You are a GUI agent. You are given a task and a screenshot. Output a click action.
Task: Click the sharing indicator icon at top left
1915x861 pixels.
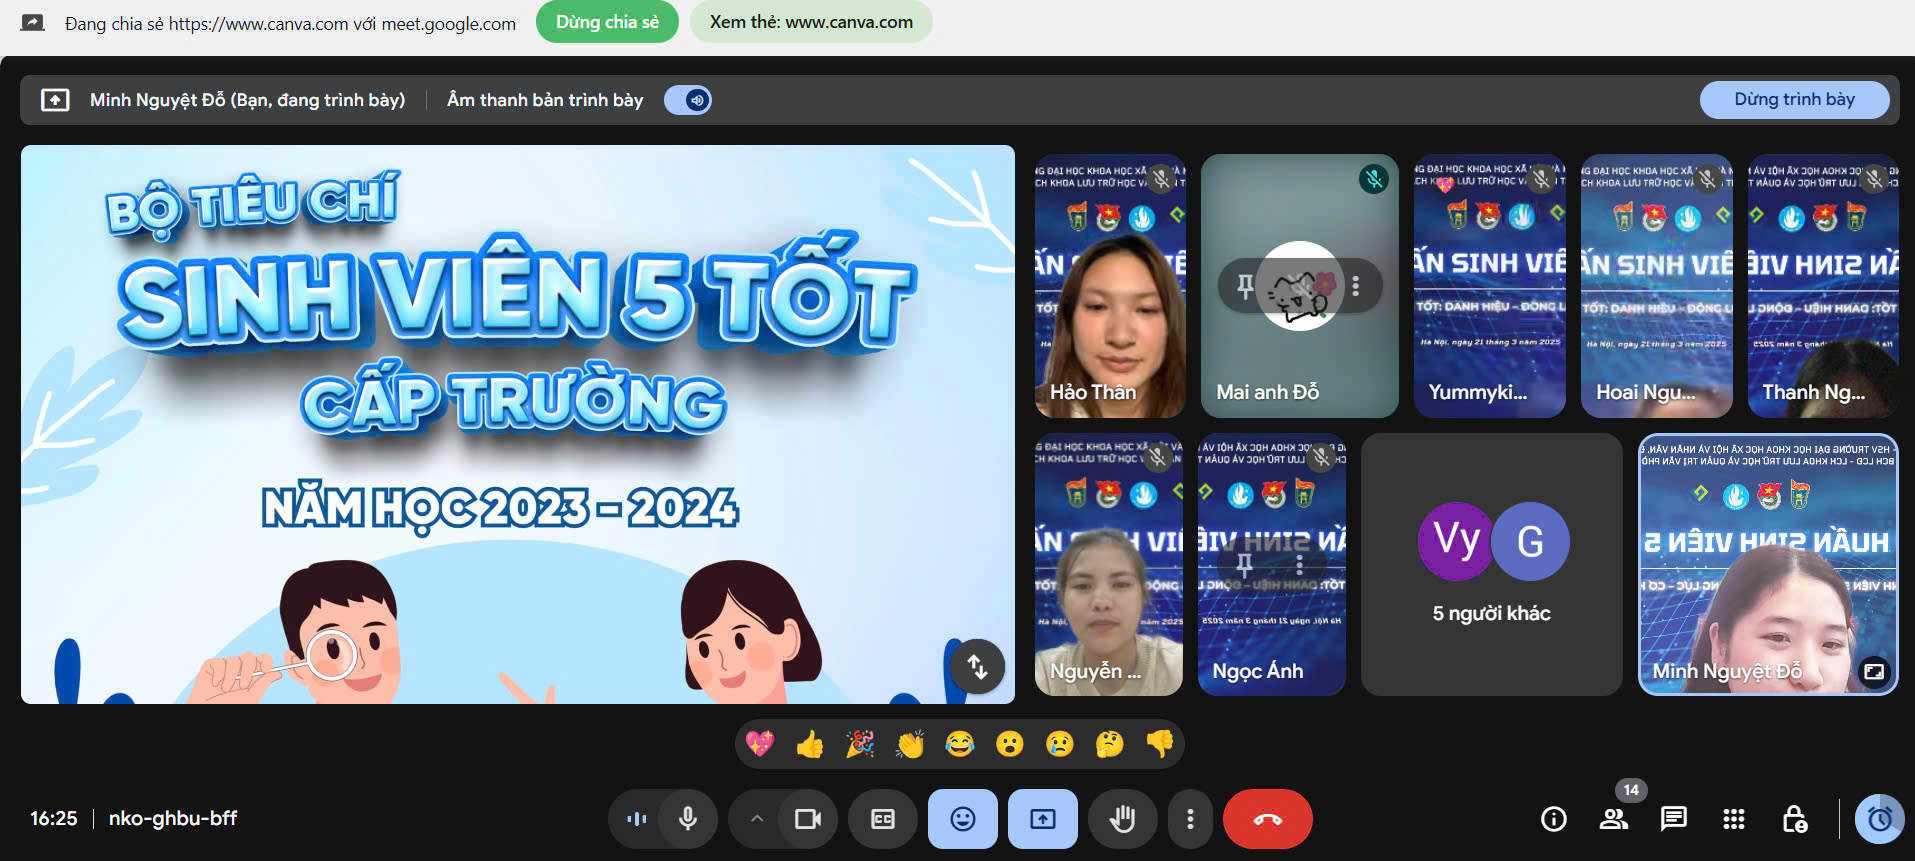[x=33, y=22]
